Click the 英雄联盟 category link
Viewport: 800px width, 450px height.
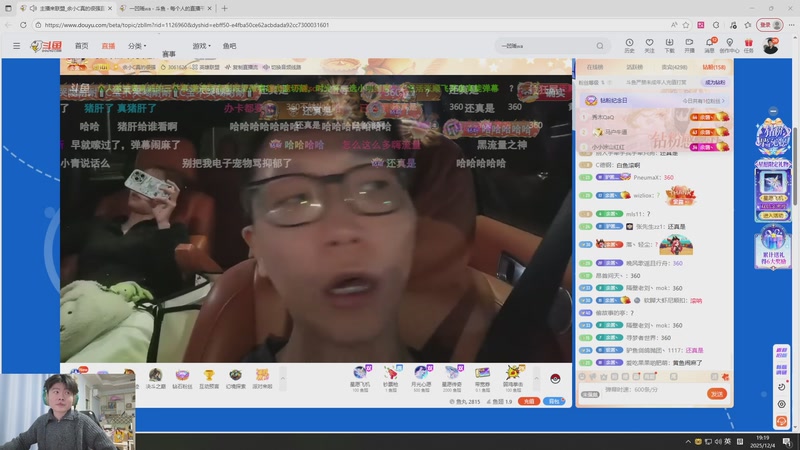pos(206,67)
